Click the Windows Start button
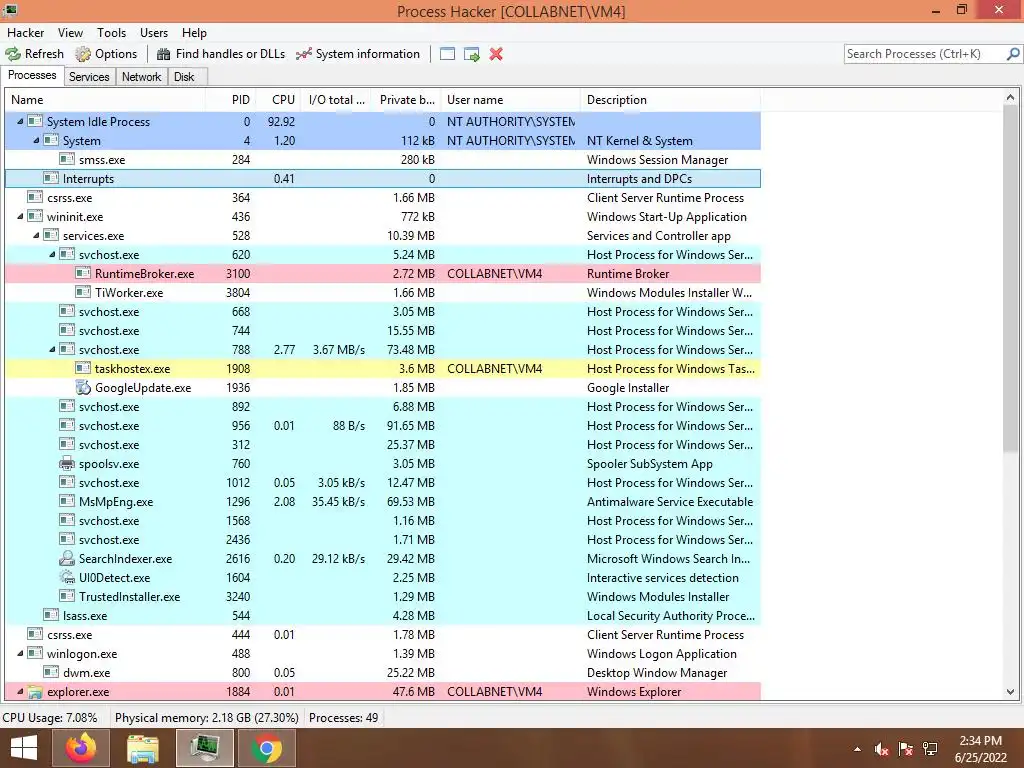This screenshot has width=1024, height=768. (x=24, y=748)
